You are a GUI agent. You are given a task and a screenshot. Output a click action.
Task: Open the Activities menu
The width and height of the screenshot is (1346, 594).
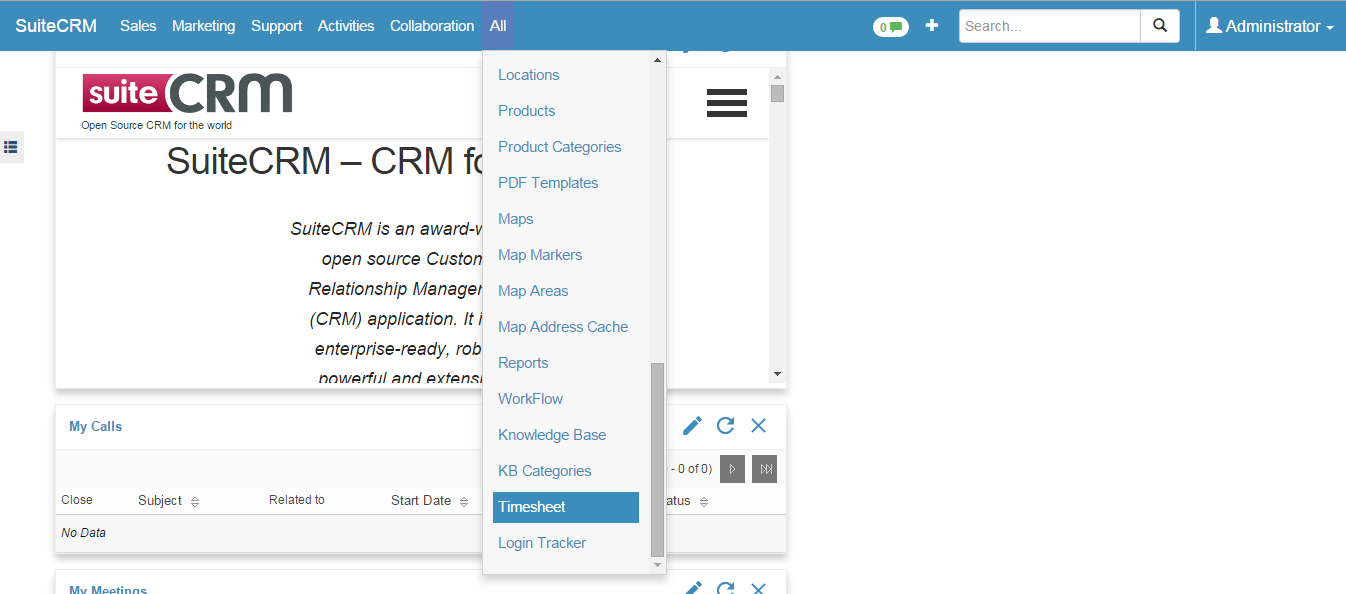pyautogui.click(x=346, y=26)
